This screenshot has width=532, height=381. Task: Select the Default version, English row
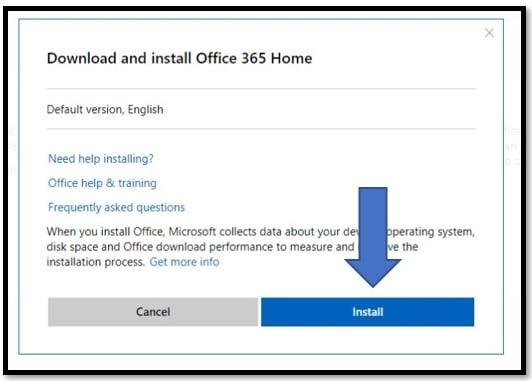[x=261, y=109]
